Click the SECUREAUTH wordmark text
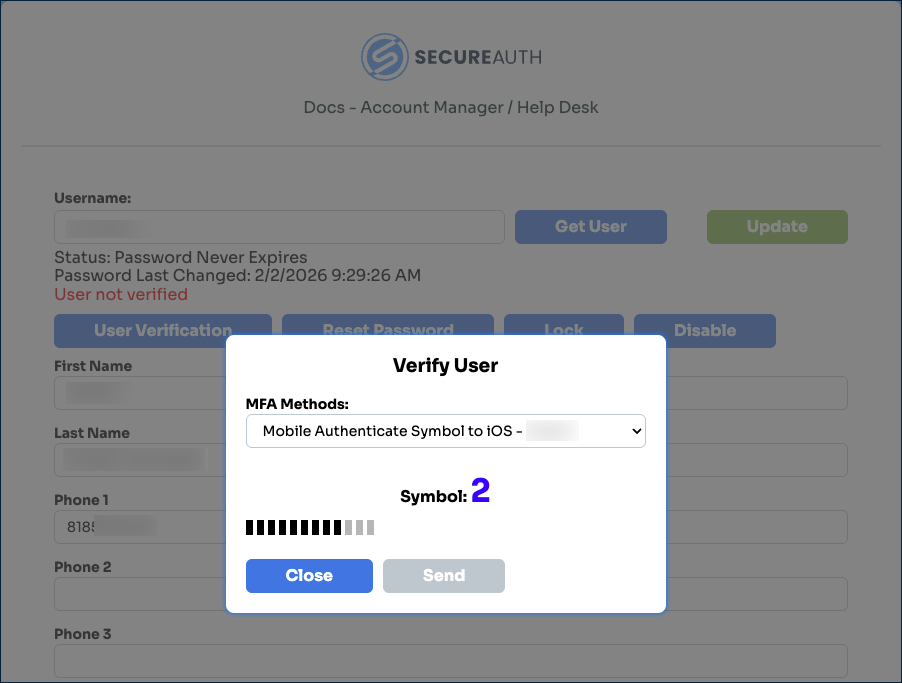This screenshot has width=902, height=683. [478, 57]
